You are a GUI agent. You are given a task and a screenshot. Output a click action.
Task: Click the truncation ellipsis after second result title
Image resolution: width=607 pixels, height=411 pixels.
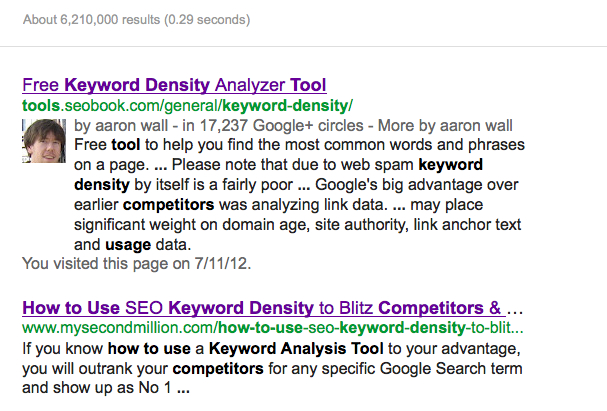(x=515, y=310)
